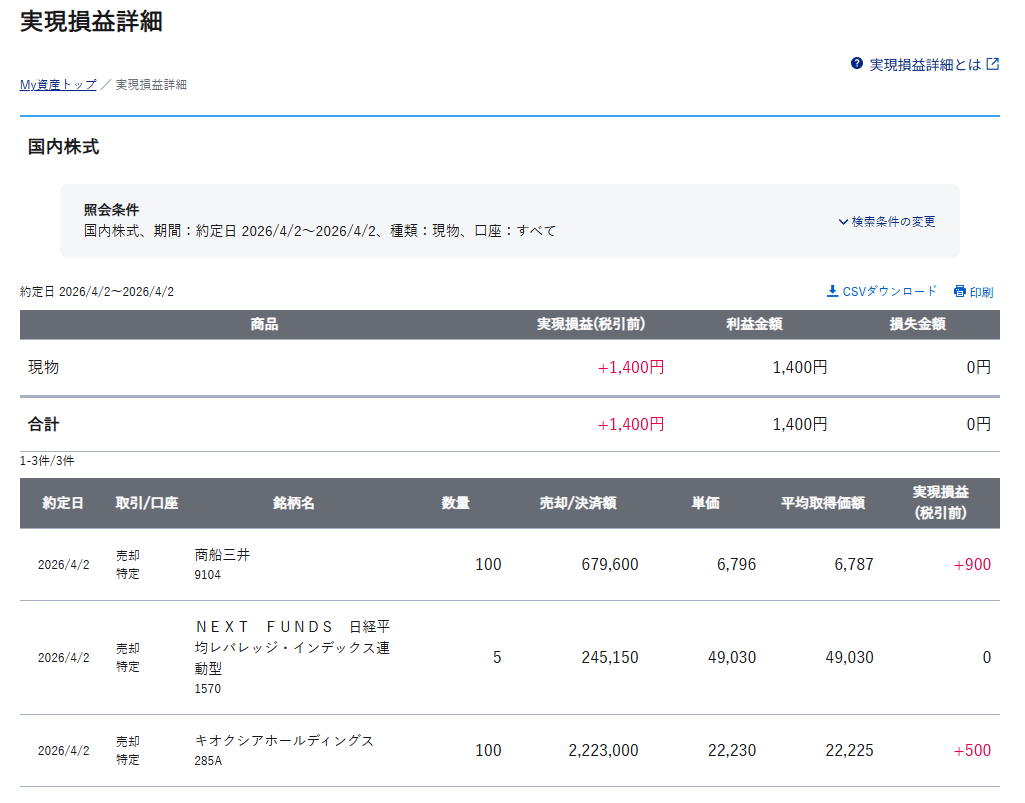
Task: Click the 銘柄名 column header
Action: [294, 503]
